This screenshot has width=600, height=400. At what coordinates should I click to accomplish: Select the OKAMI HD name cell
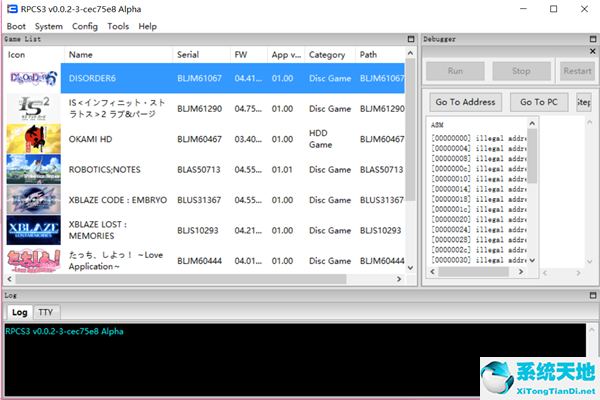pyautogui.click(x=90, y=139)
